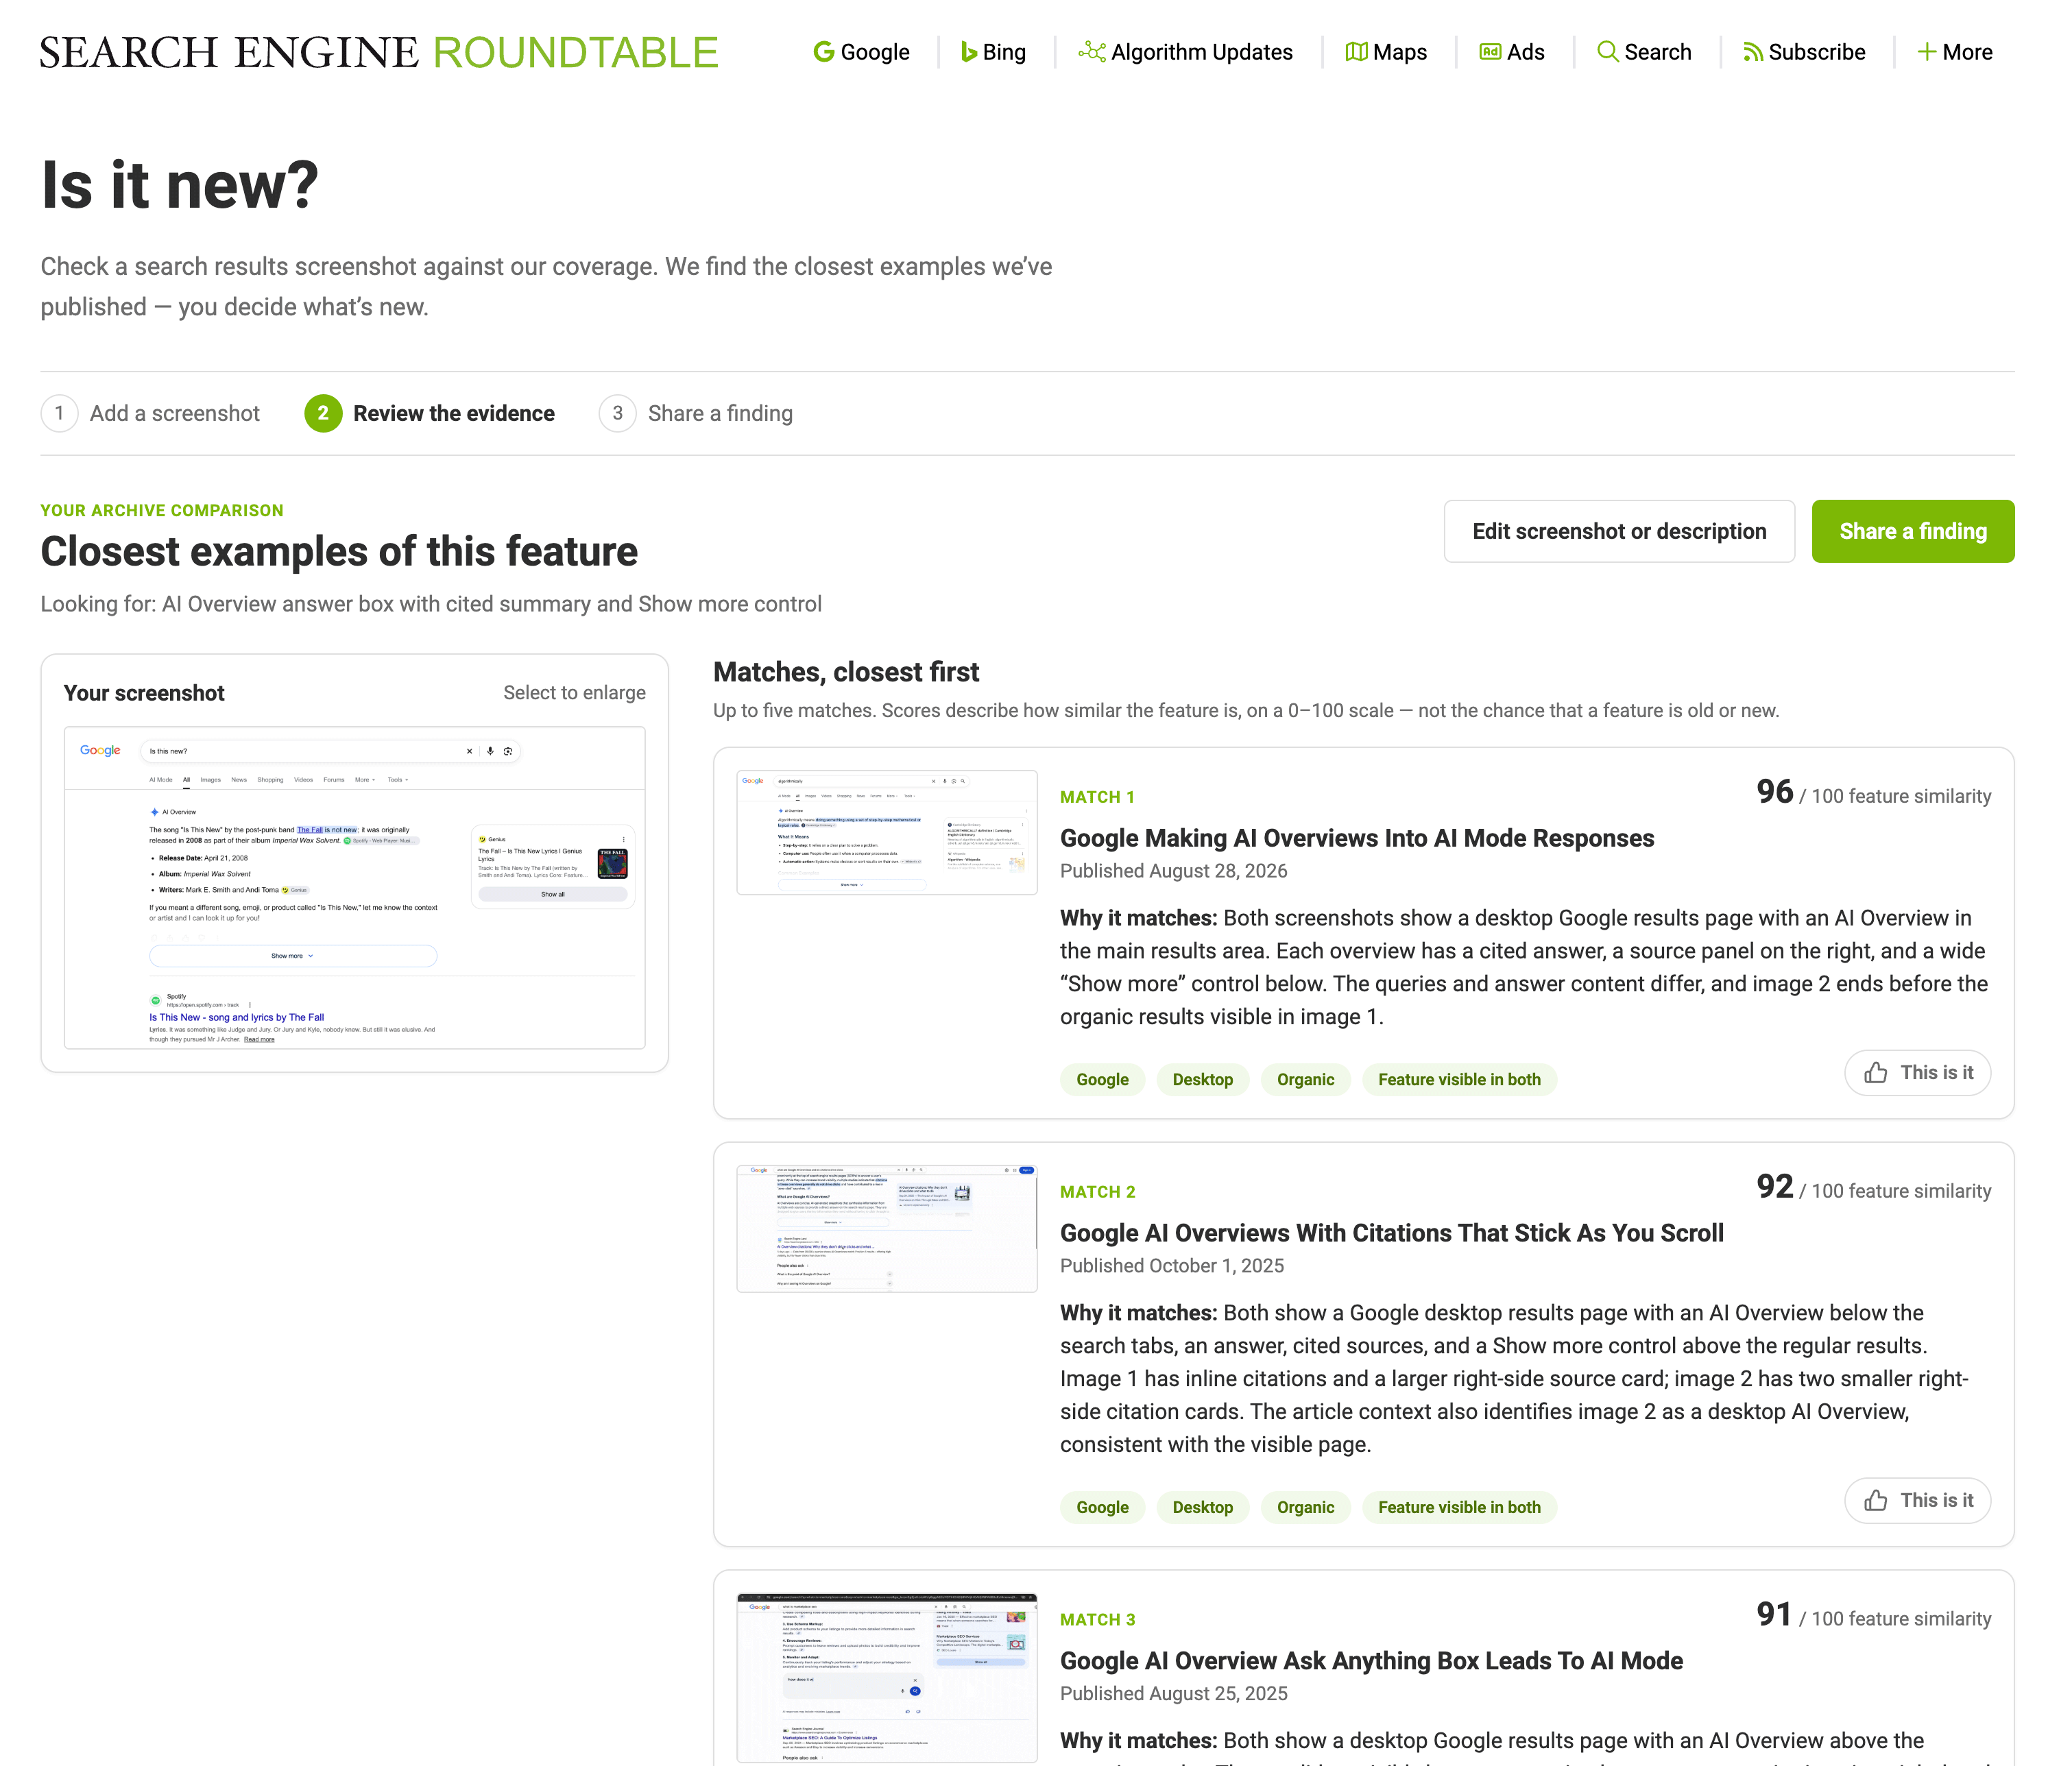Click Organic tag on Match 2
Screen dimensions: 2072x1766
click(1305, 1507)
